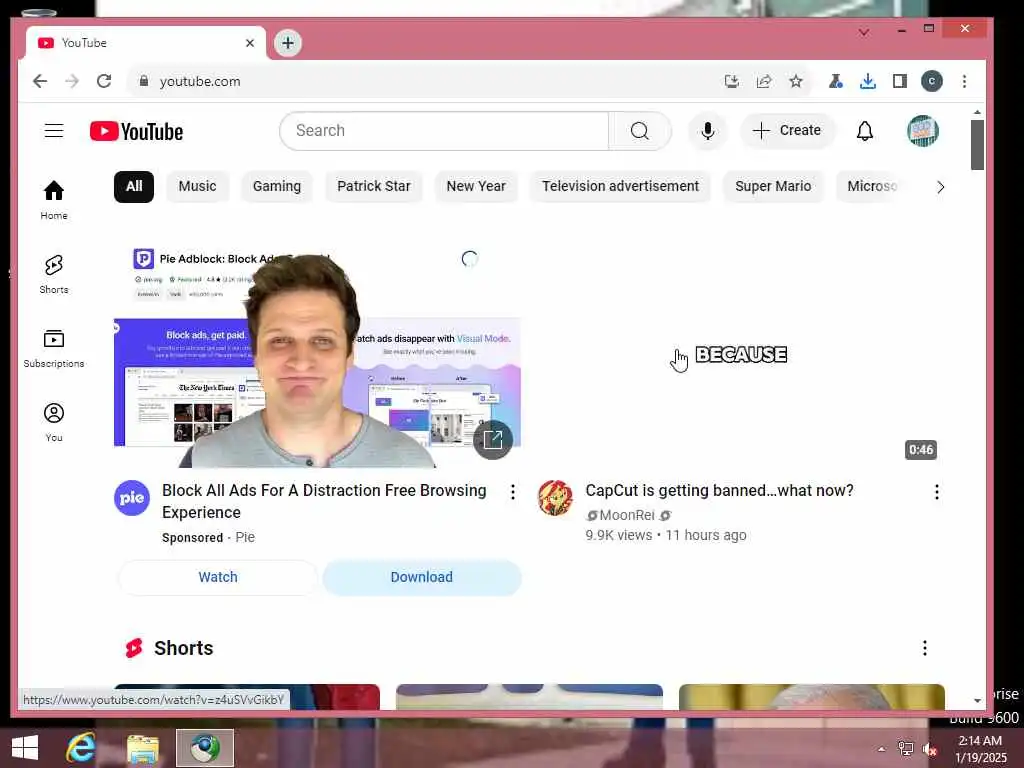Screen dimensions: 1024x768
Task: Select the All filter chip
Action: pyautogui.click(x=134, y=187)
